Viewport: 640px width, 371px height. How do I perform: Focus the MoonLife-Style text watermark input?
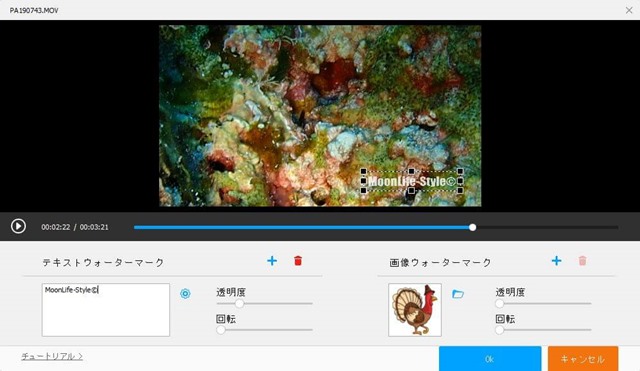coord(106,310)
